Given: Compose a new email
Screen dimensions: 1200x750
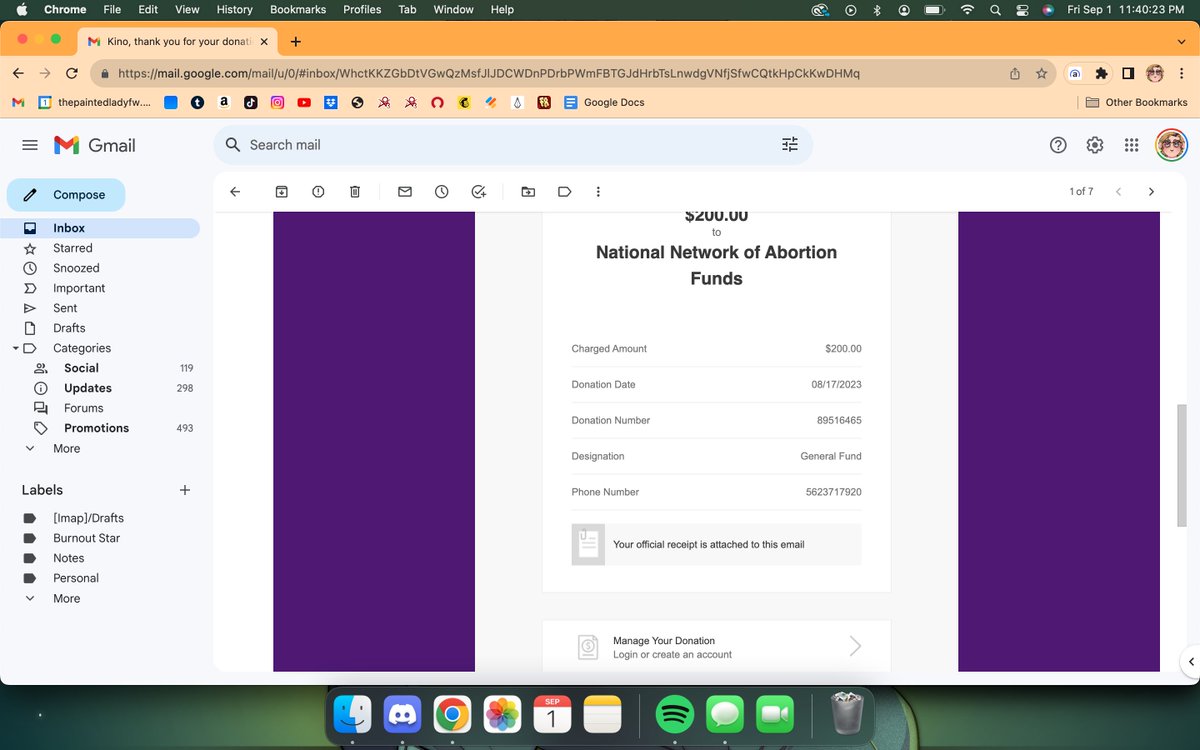Looking at the screenshot, I should point(66,195).
